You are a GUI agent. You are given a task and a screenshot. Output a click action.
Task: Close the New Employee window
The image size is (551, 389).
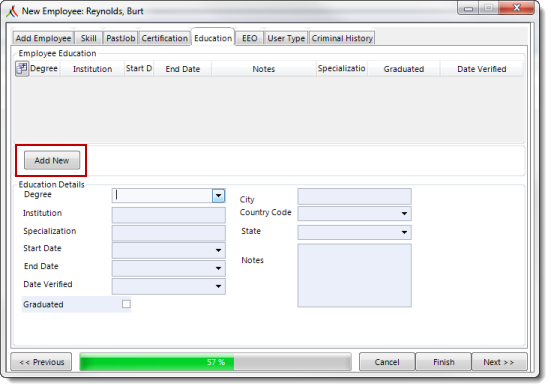point(517,8)
